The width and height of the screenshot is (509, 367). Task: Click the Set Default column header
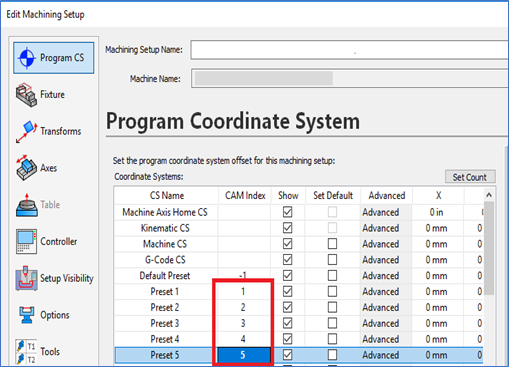[x=333, y=195]
